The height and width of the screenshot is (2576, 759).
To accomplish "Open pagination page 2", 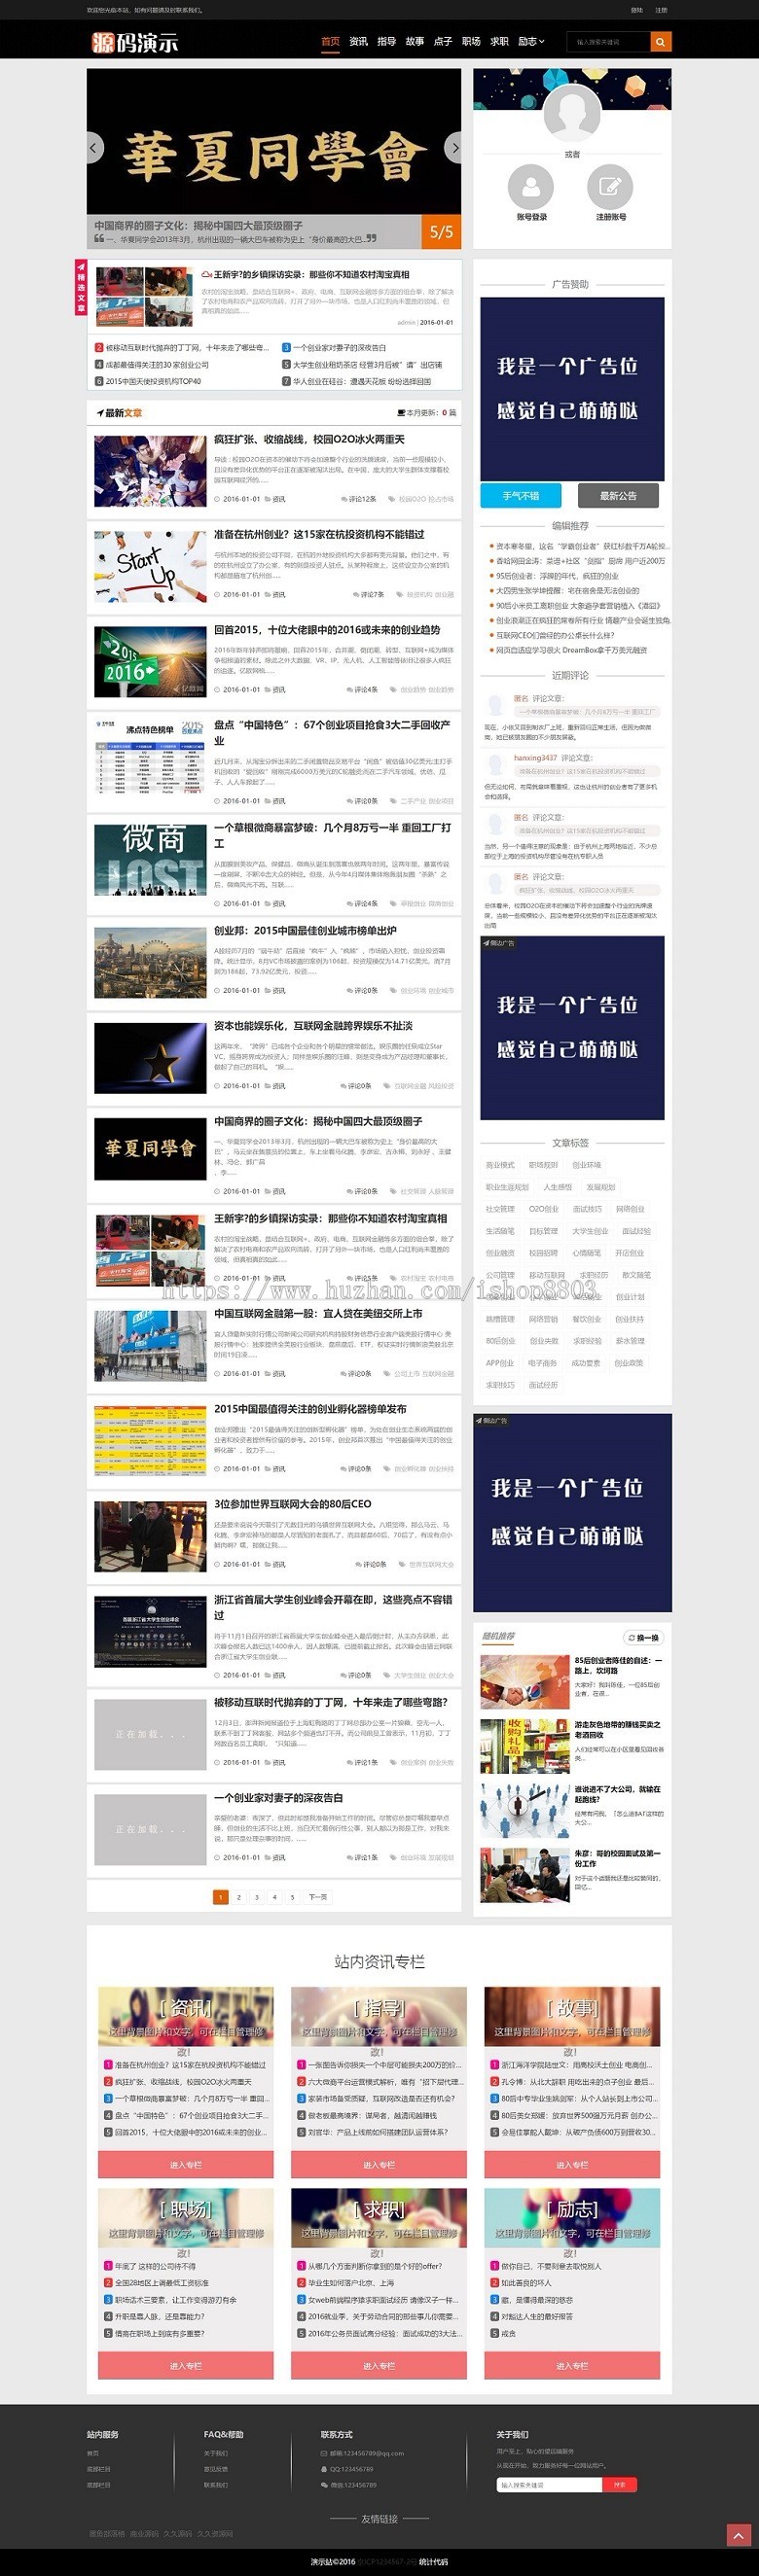I will pos(239,1897).
